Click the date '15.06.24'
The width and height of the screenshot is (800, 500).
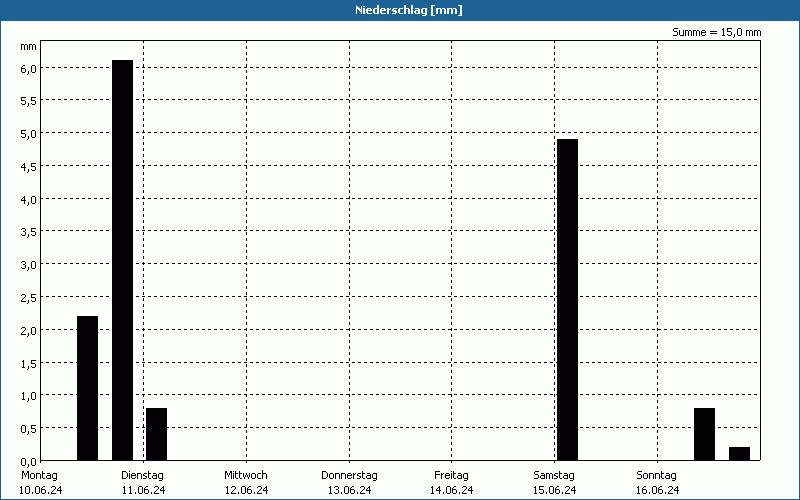(555, 490)
